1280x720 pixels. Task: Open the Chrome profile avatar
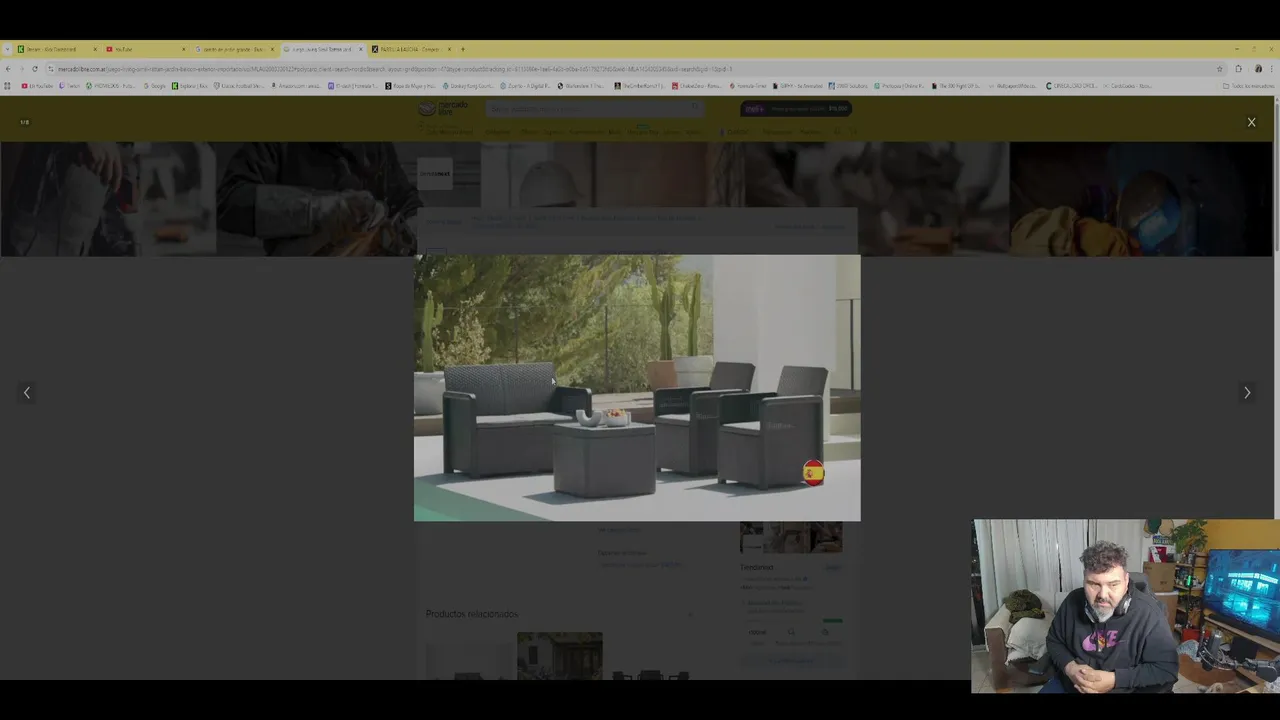[1257, 69]
